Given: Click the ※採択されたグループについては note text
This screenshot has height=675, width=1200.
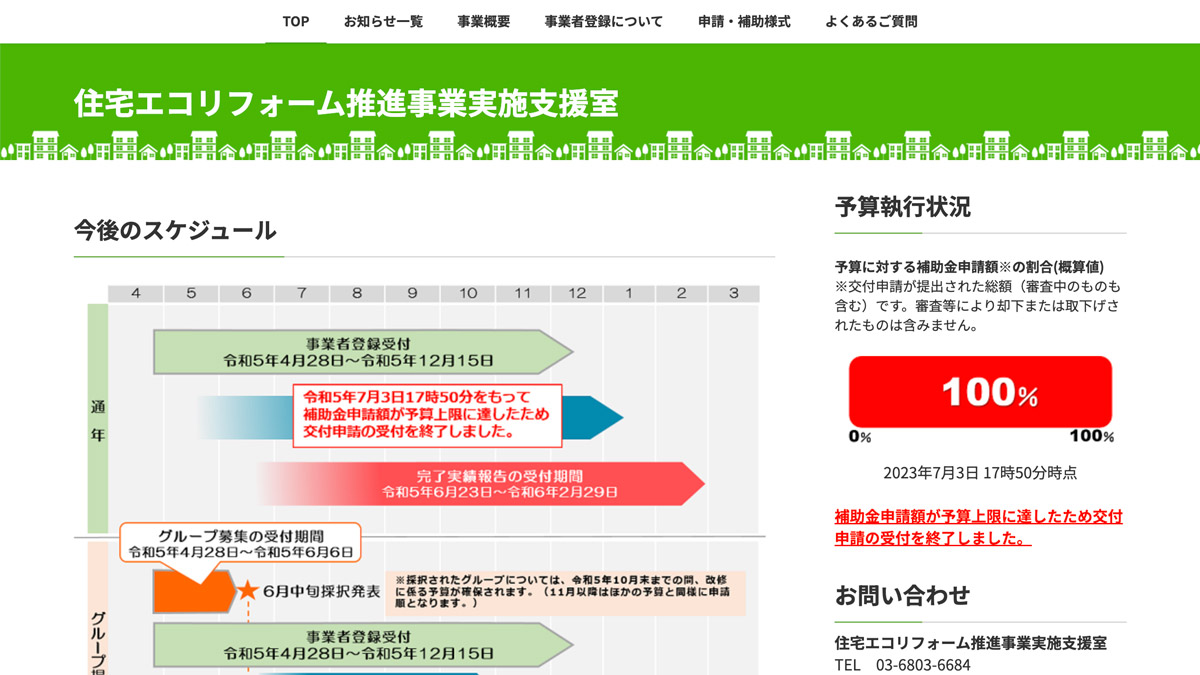Looking at the screenshot, I should point(566,592).
